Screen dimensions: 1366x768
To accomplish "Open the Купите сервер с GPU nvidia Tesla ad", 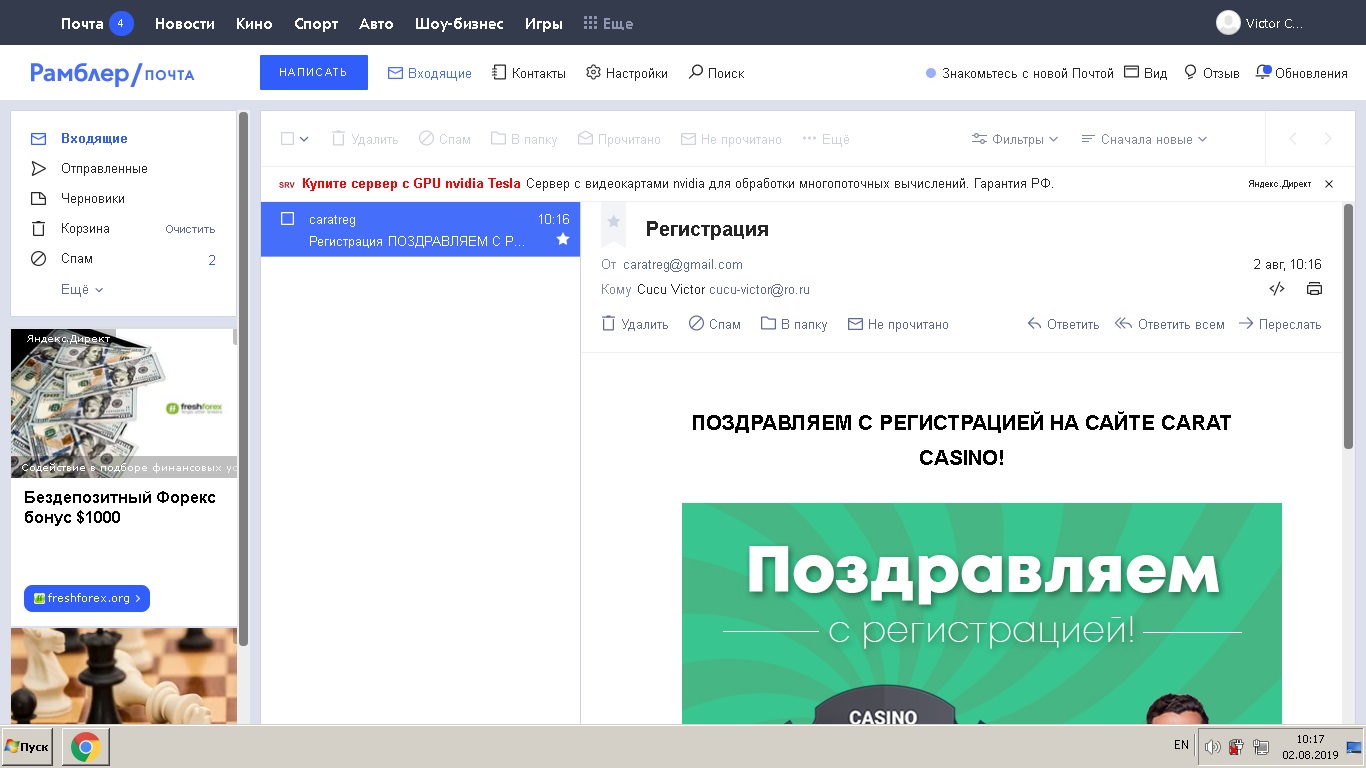I will tap(411, 184).
